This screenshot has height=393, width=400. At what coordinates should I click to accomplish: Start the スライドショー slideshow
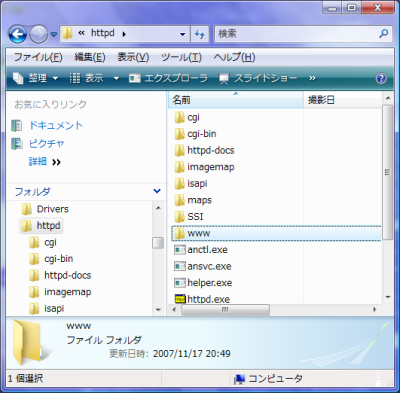258,78
